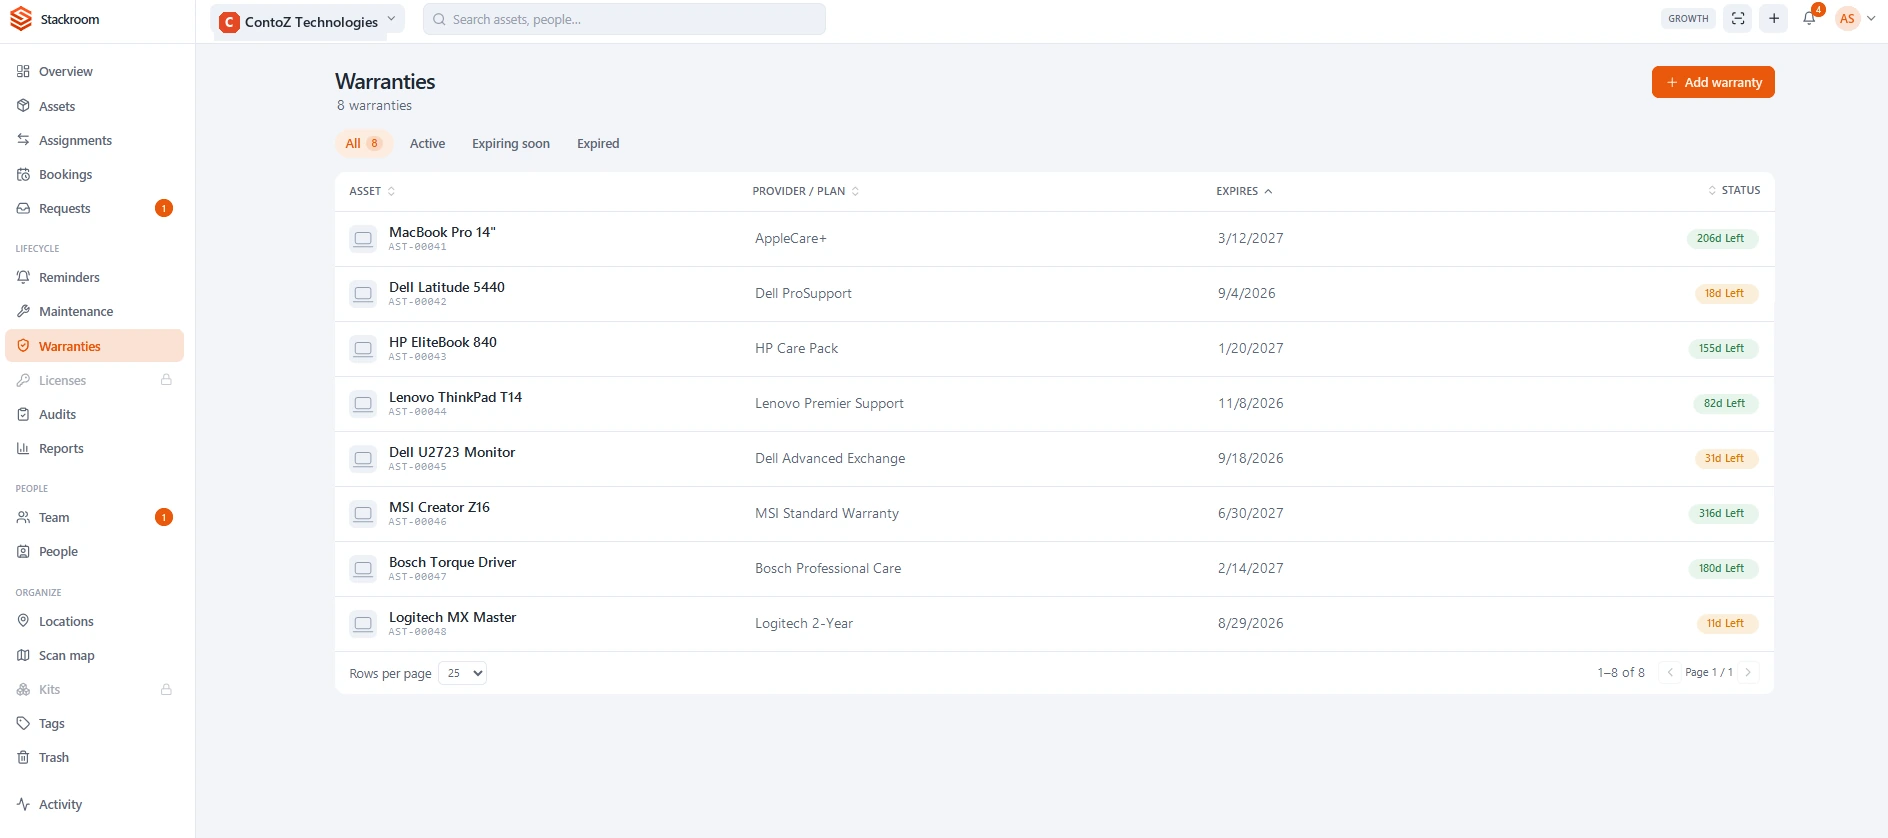
Task: Click the 11d Left status badge
Action: point(1727,624)
